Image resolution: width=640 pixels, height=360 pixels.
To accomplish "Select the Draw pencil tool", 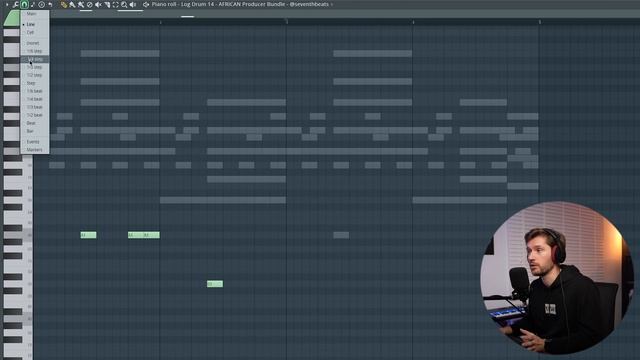I will [x=64, y=4].
